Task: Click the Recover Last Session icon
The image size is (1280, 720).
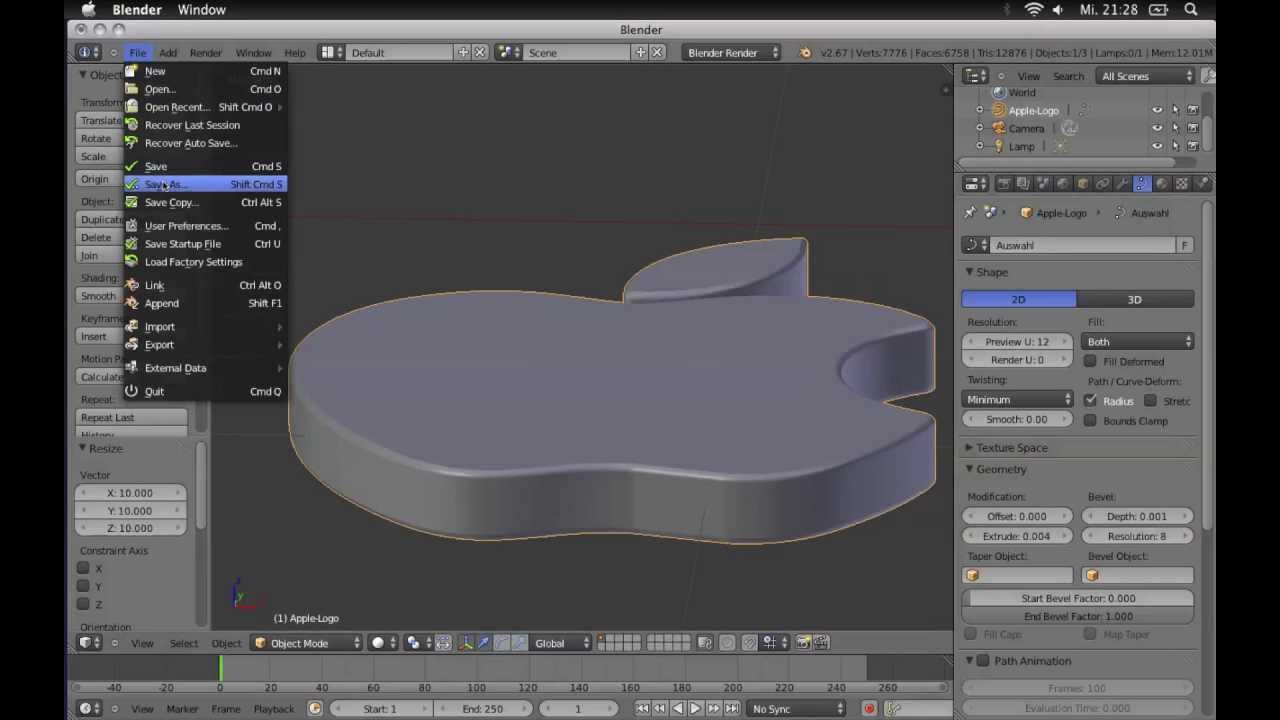Action: click(x=132, y=125)
